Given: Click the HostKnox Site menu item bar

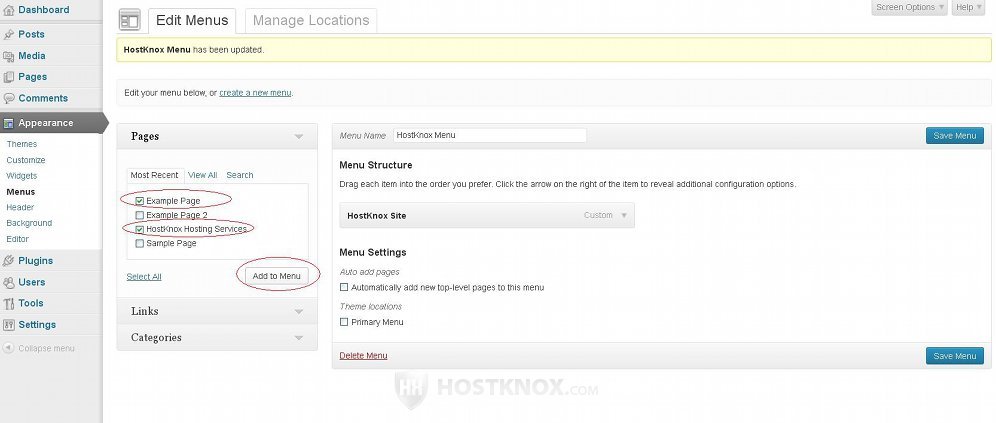Looking at the screenshot, I should click(487, 215).
